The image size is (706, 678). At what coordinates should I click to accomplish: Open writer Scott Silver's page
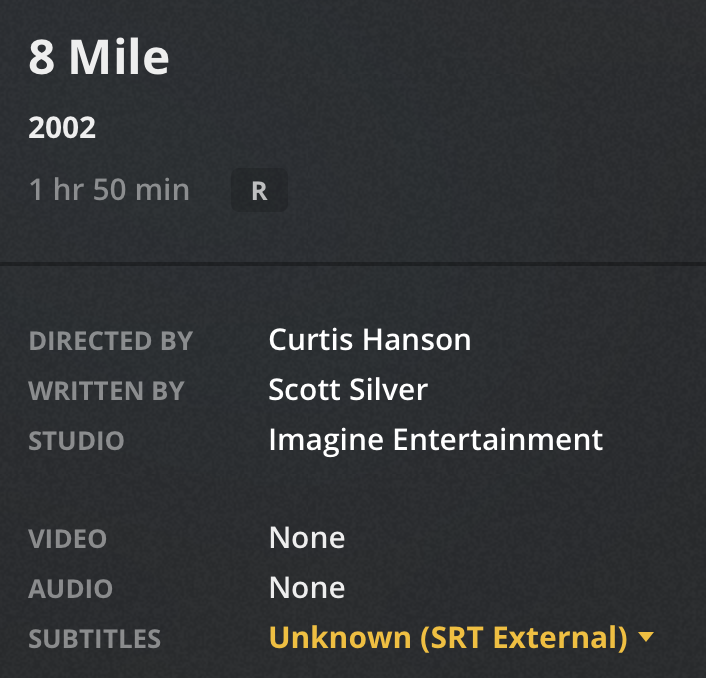[x=347, y=389]
